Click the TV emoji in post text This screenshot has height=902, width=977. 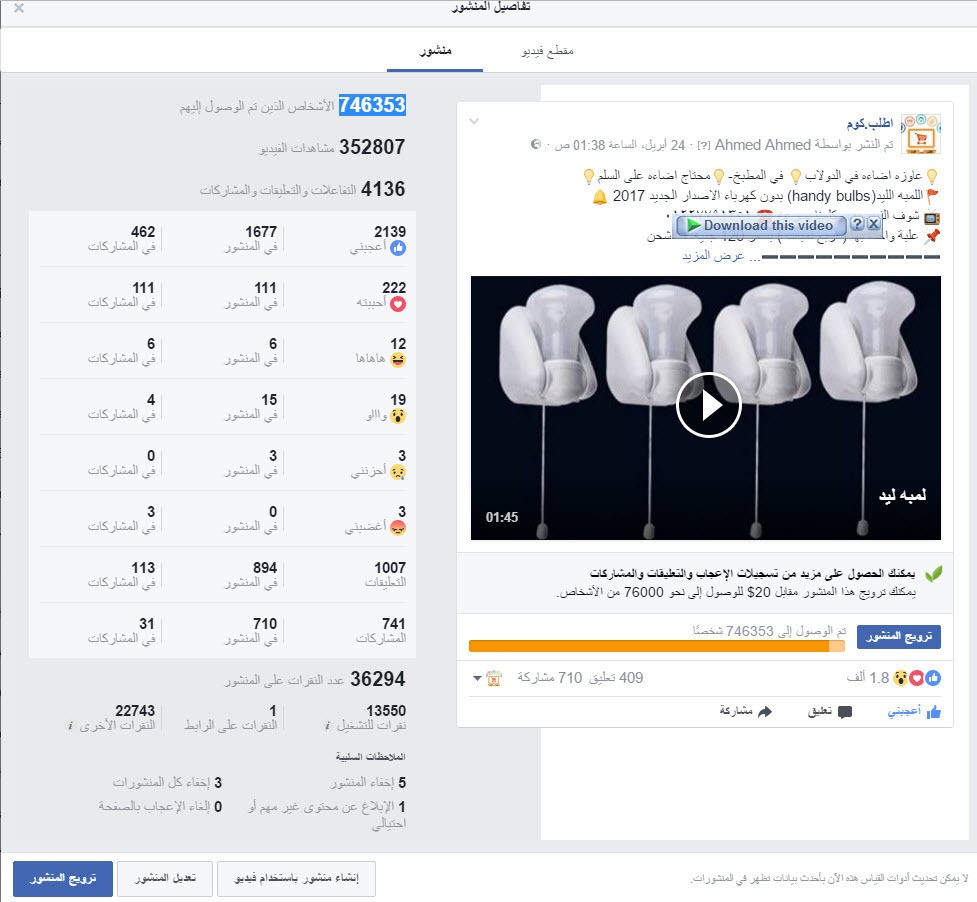click(932, 218)
